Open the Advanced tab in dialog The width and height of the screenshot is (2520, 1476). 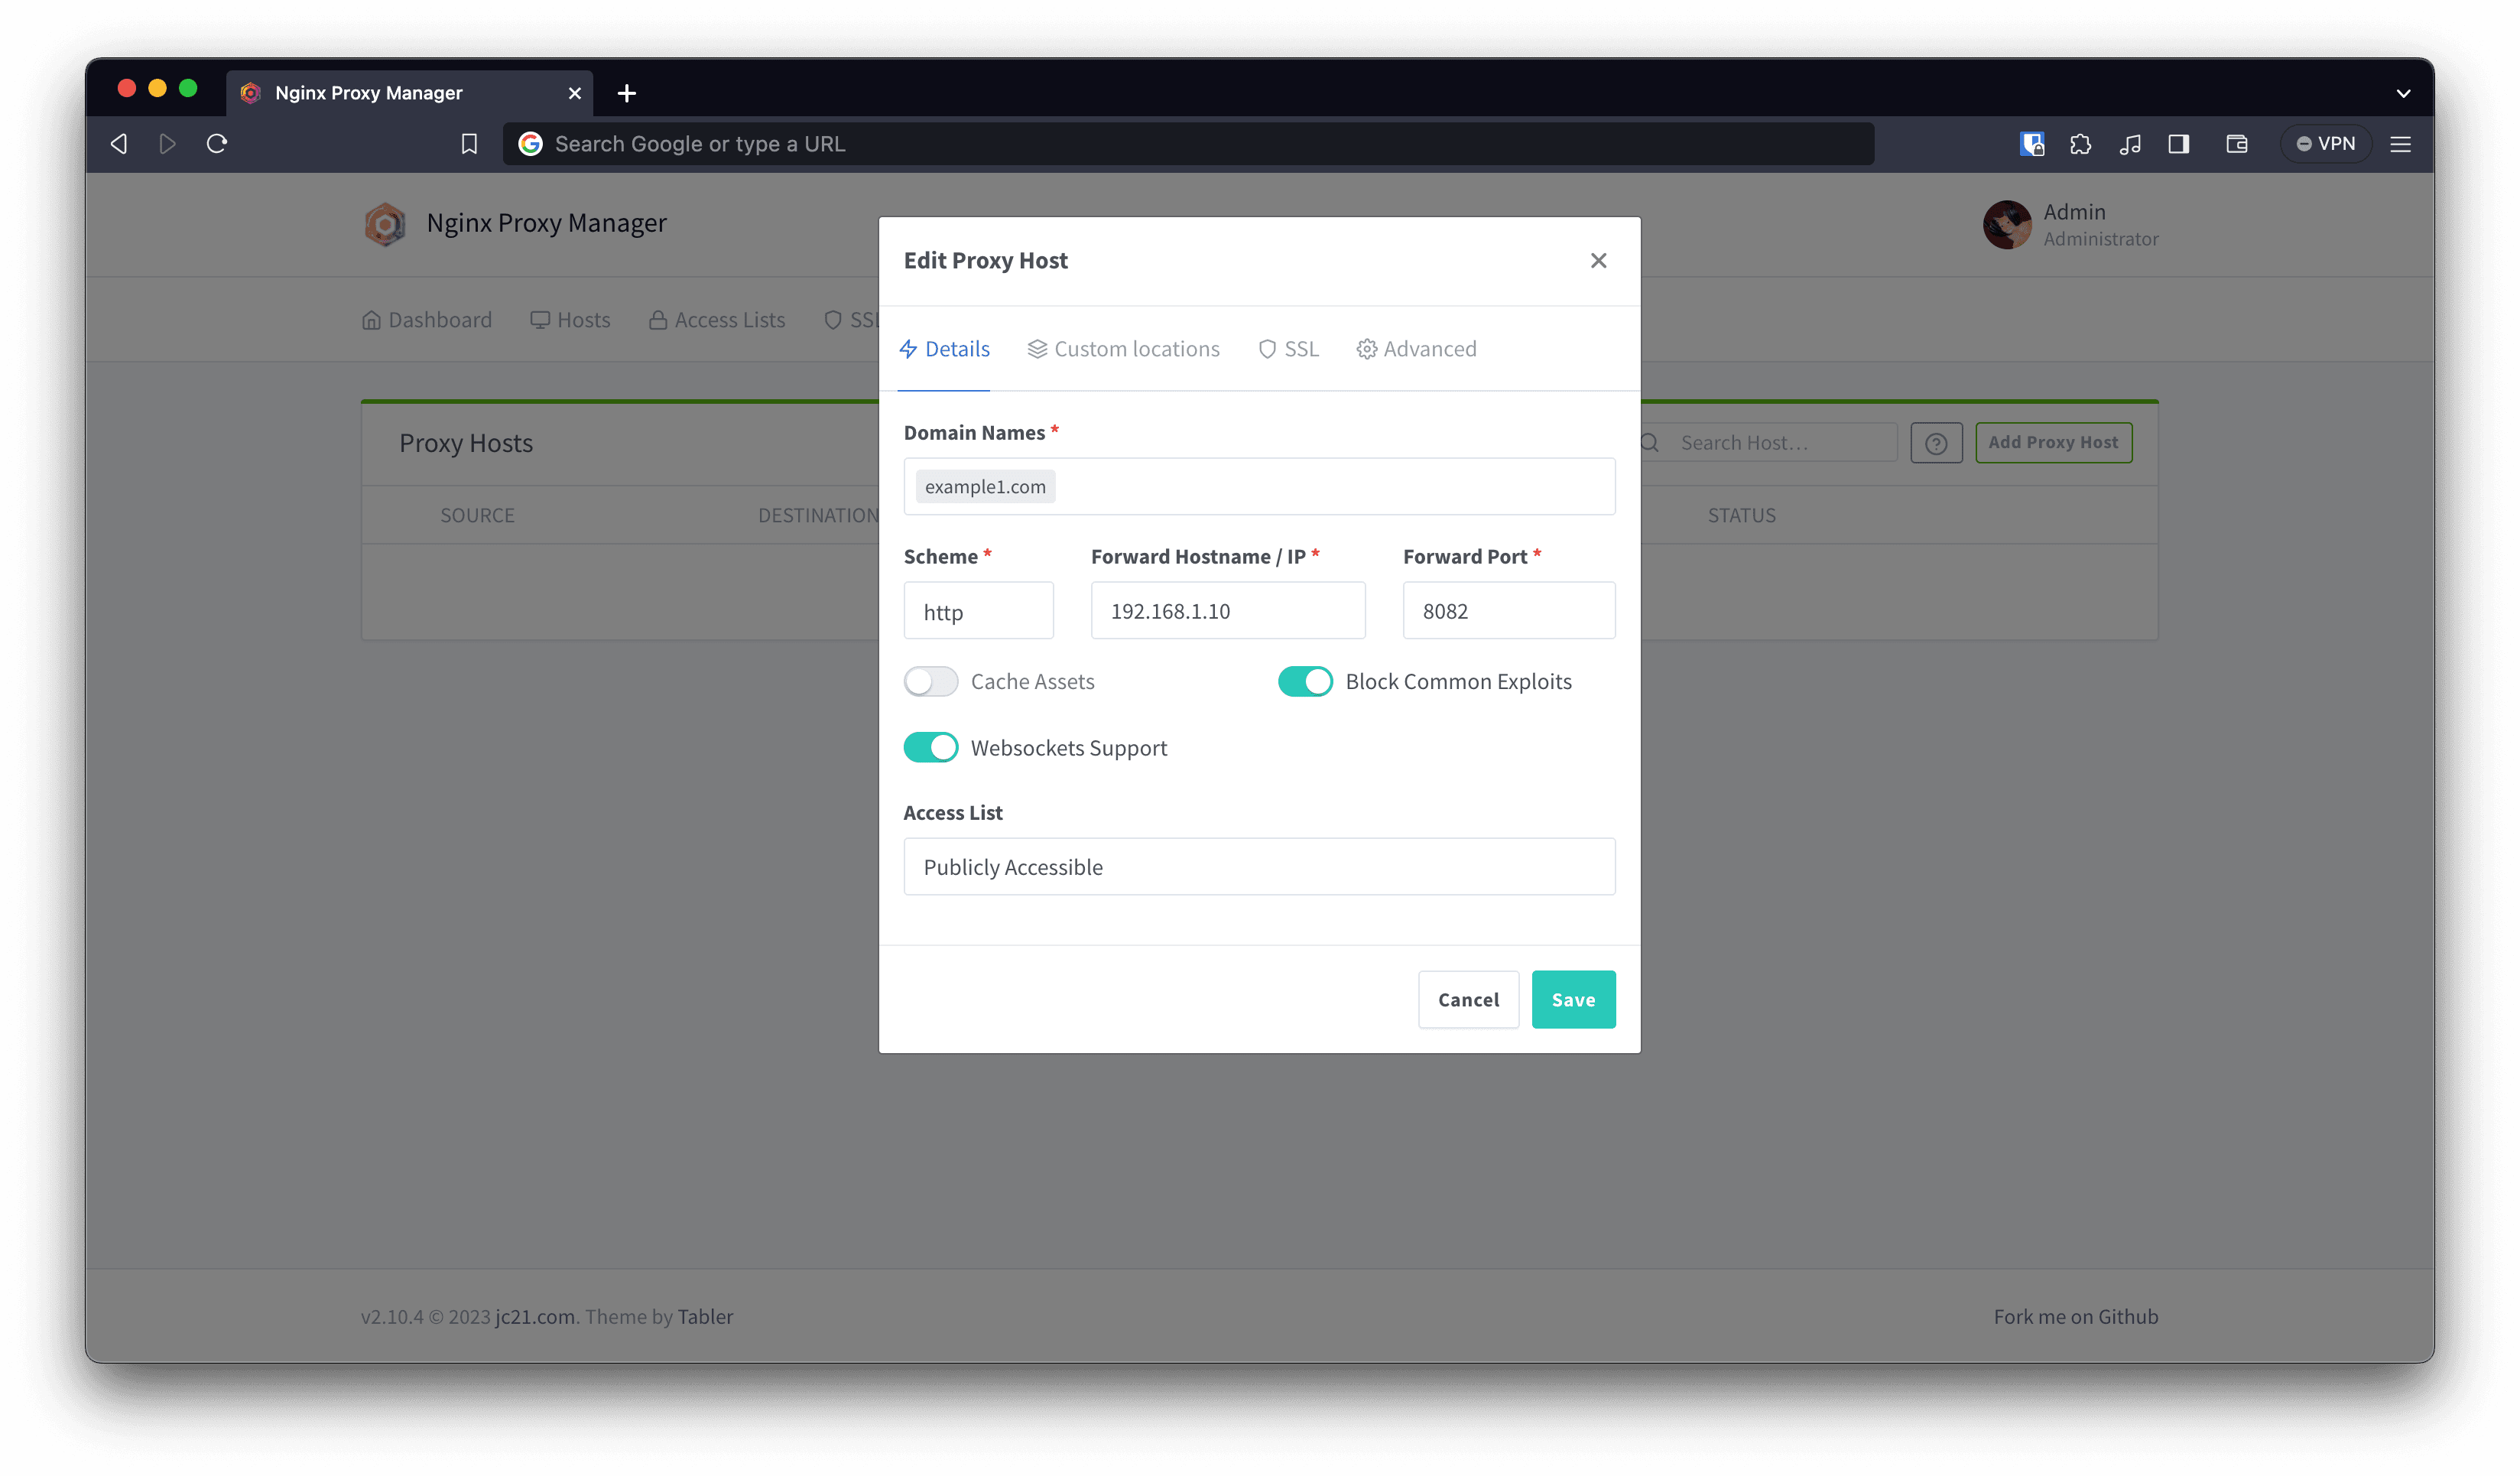coord(1416,349)
